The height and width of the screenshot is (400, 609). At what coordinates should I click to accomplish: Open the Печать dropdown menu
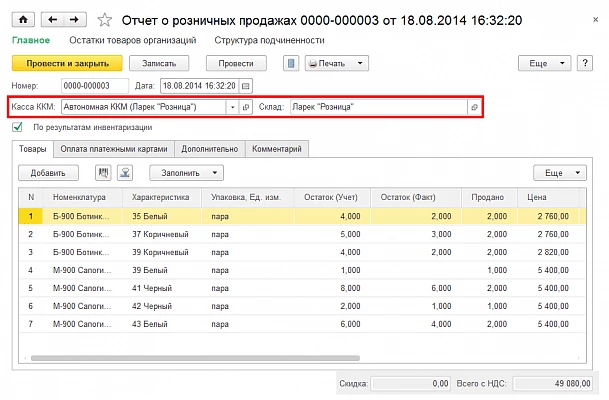tap(337, 63)
